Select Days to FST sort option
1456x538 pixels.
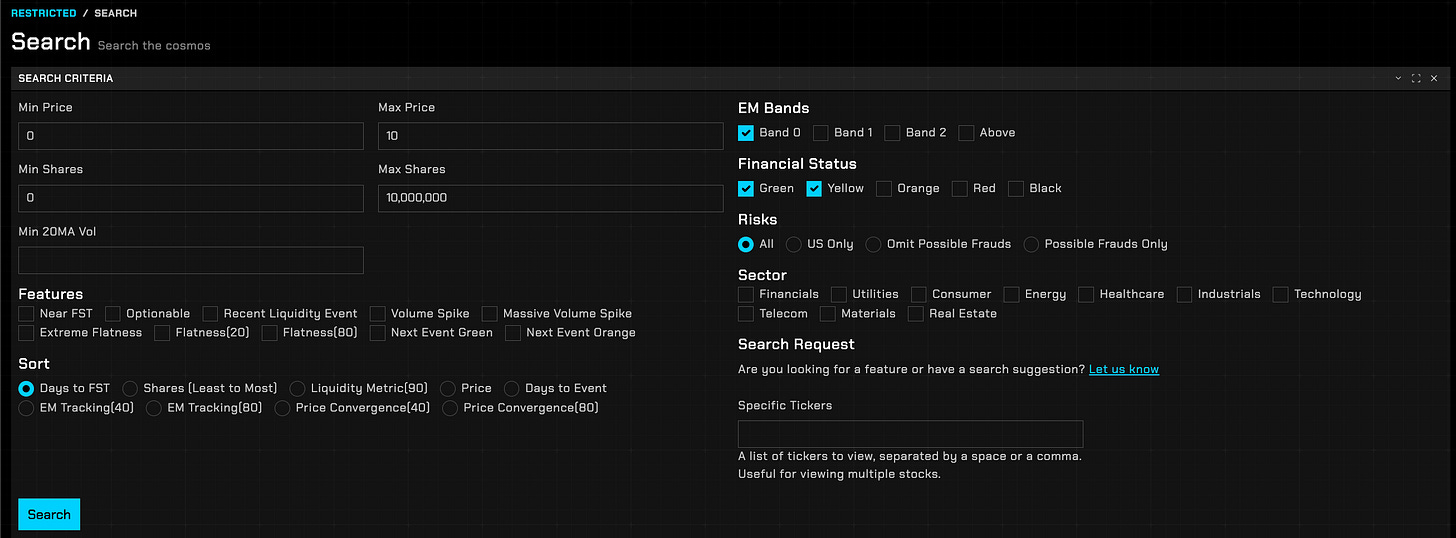(27, 388)
